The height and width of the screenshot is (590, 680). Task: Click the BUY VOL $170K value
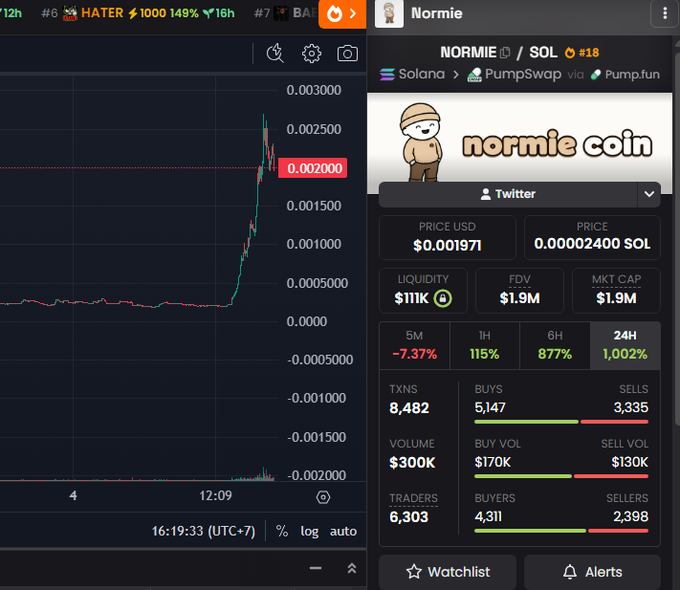point(493,462)
